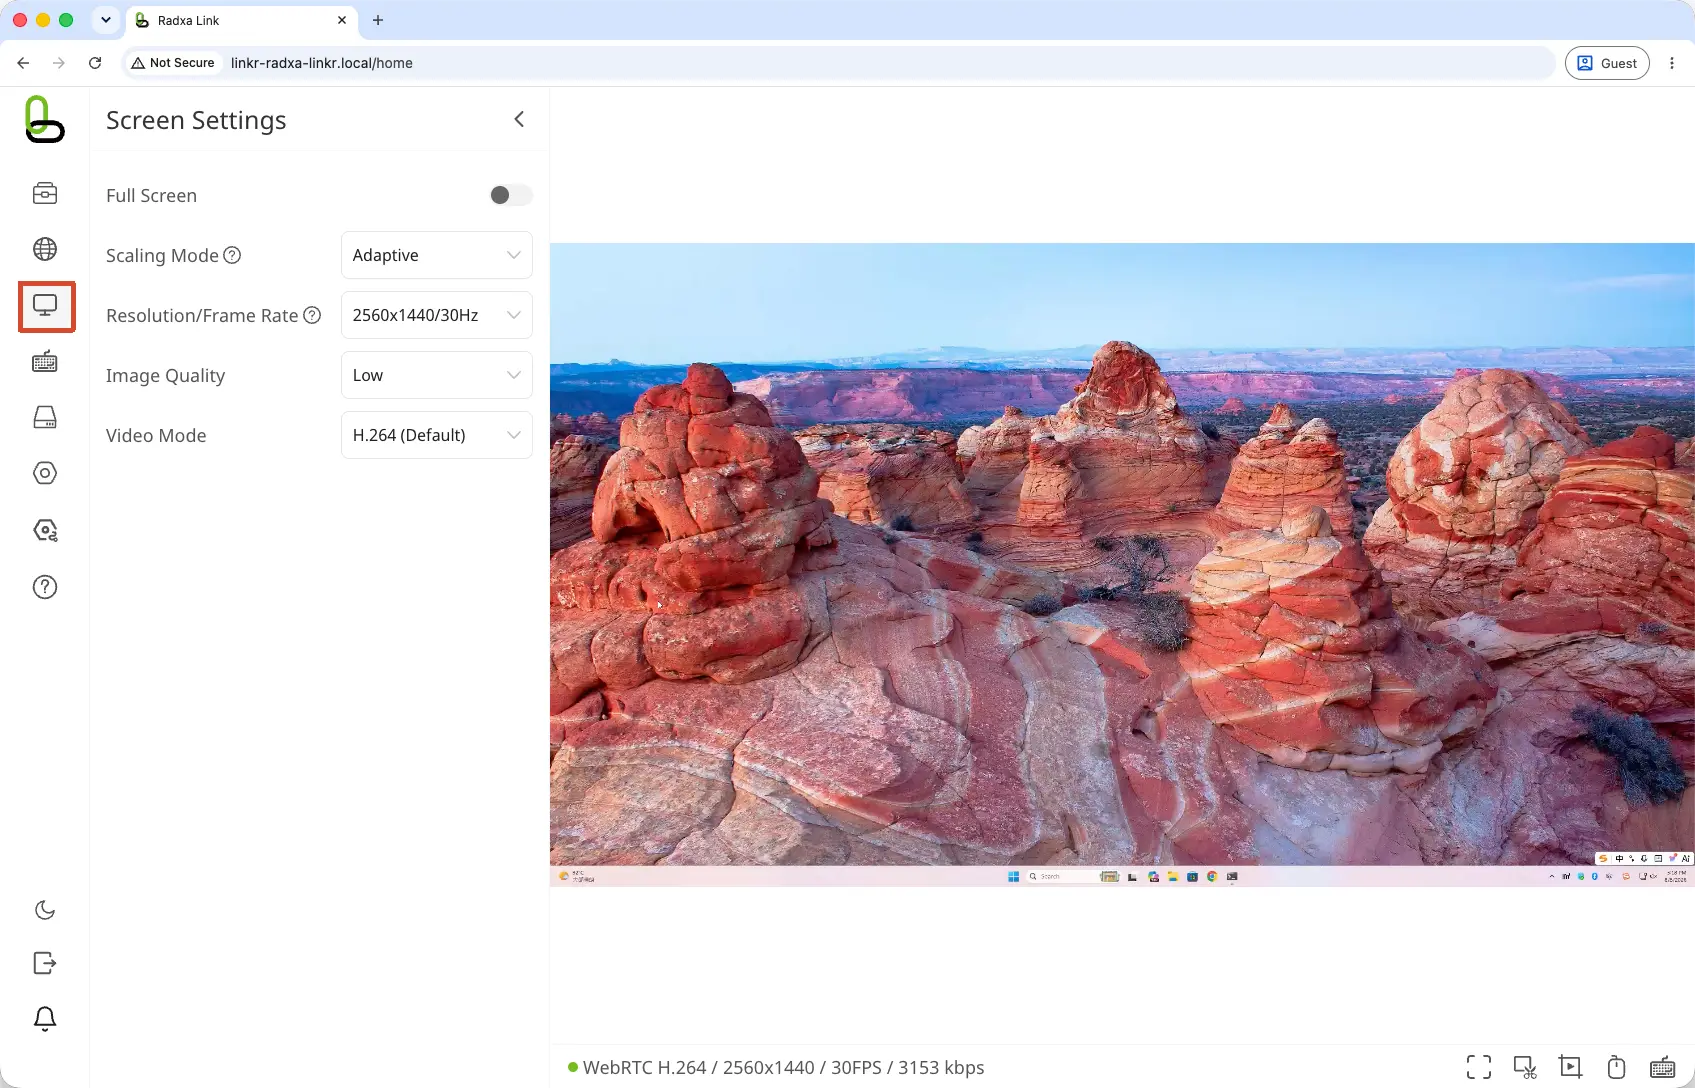1695x1088 pixels.
Task: Click the mouse icon in status bar
Action: coord(1616,1067)
